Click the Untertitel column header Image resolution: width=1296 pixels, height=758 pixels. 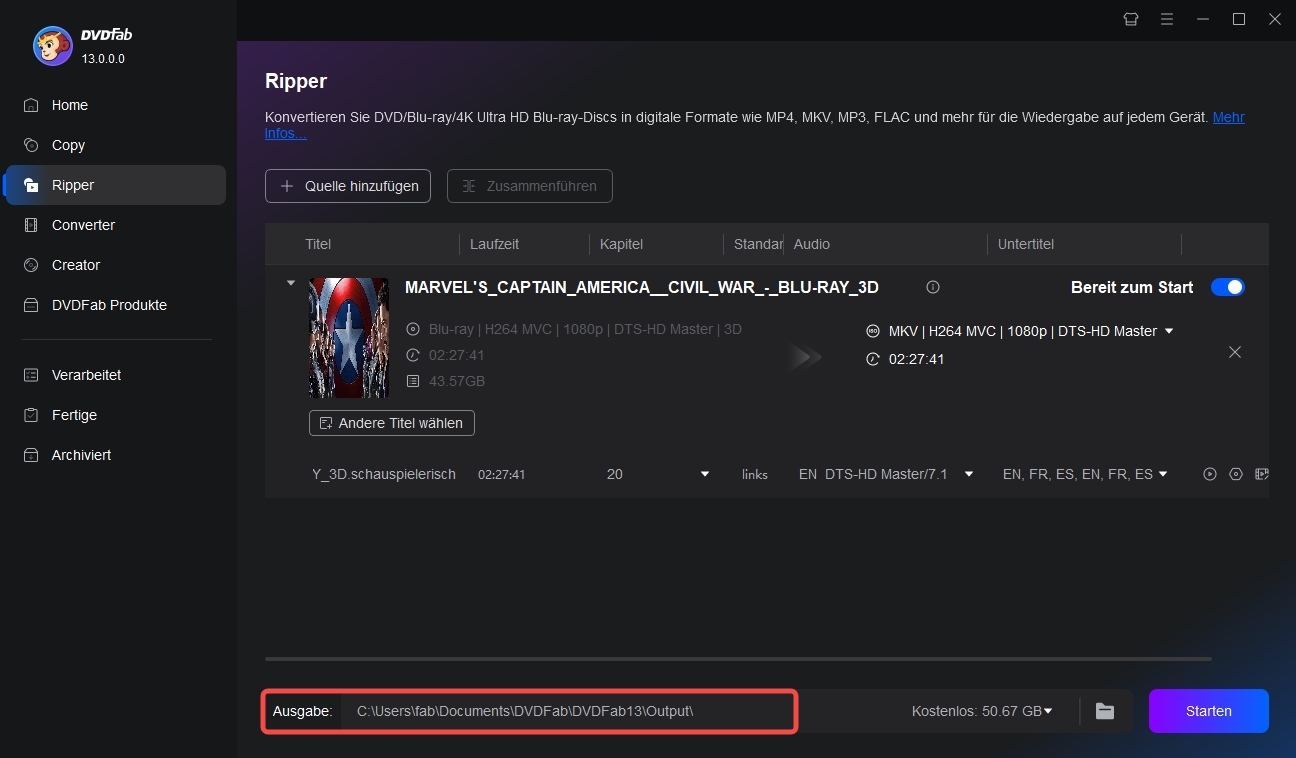coord(1026,244)
